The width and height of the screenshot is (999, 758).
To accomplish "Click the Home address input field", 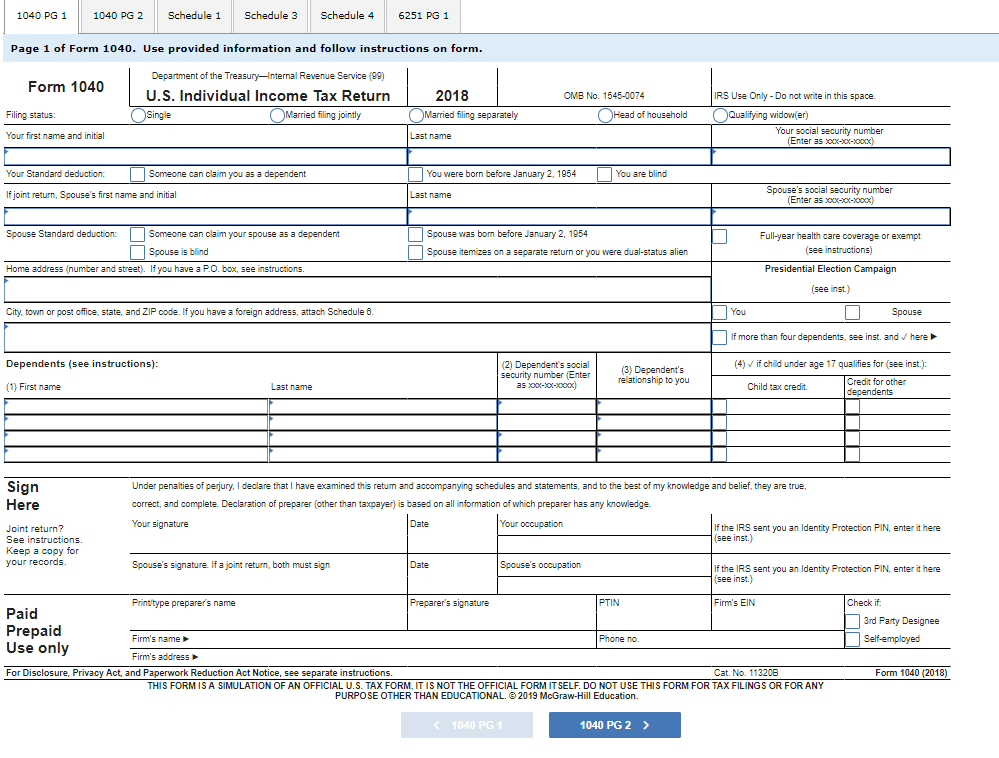I will click(357, 289).
